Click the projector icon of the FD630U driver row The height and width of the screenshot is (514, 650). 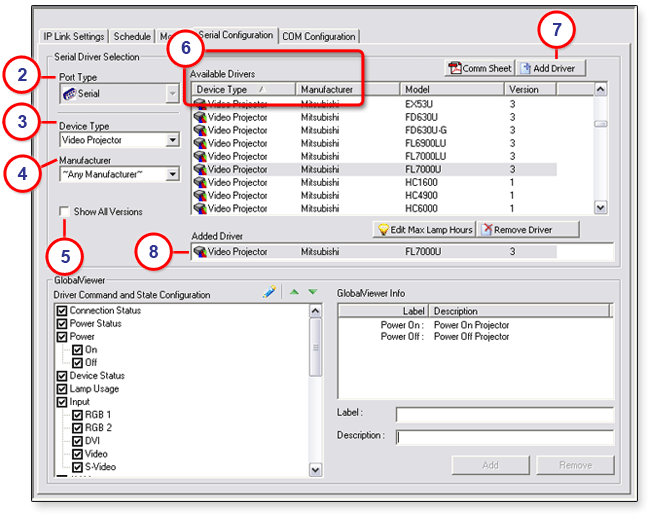199,117
